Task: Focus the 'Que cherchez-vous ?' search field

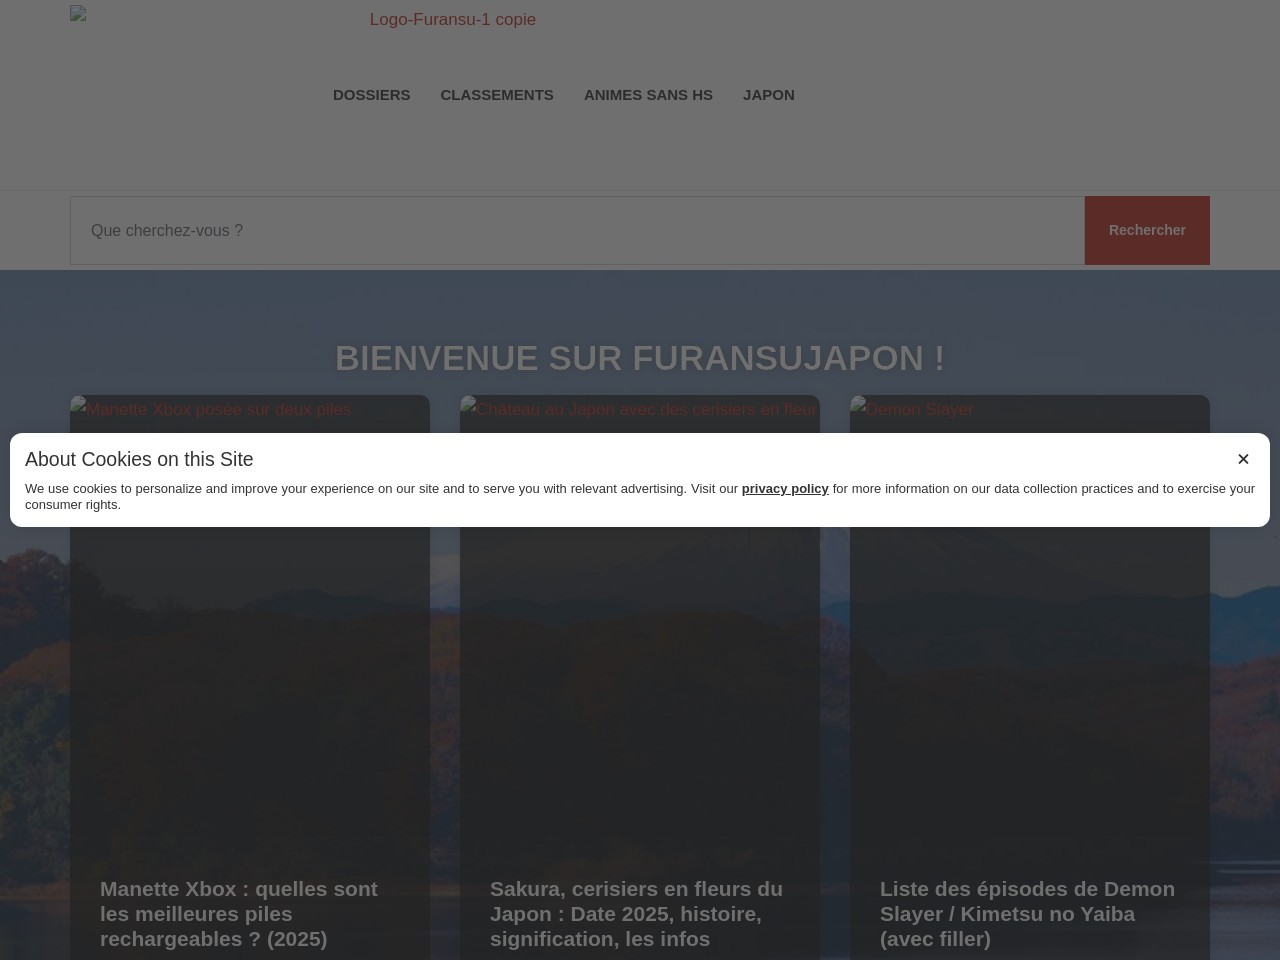Action: 577,231
